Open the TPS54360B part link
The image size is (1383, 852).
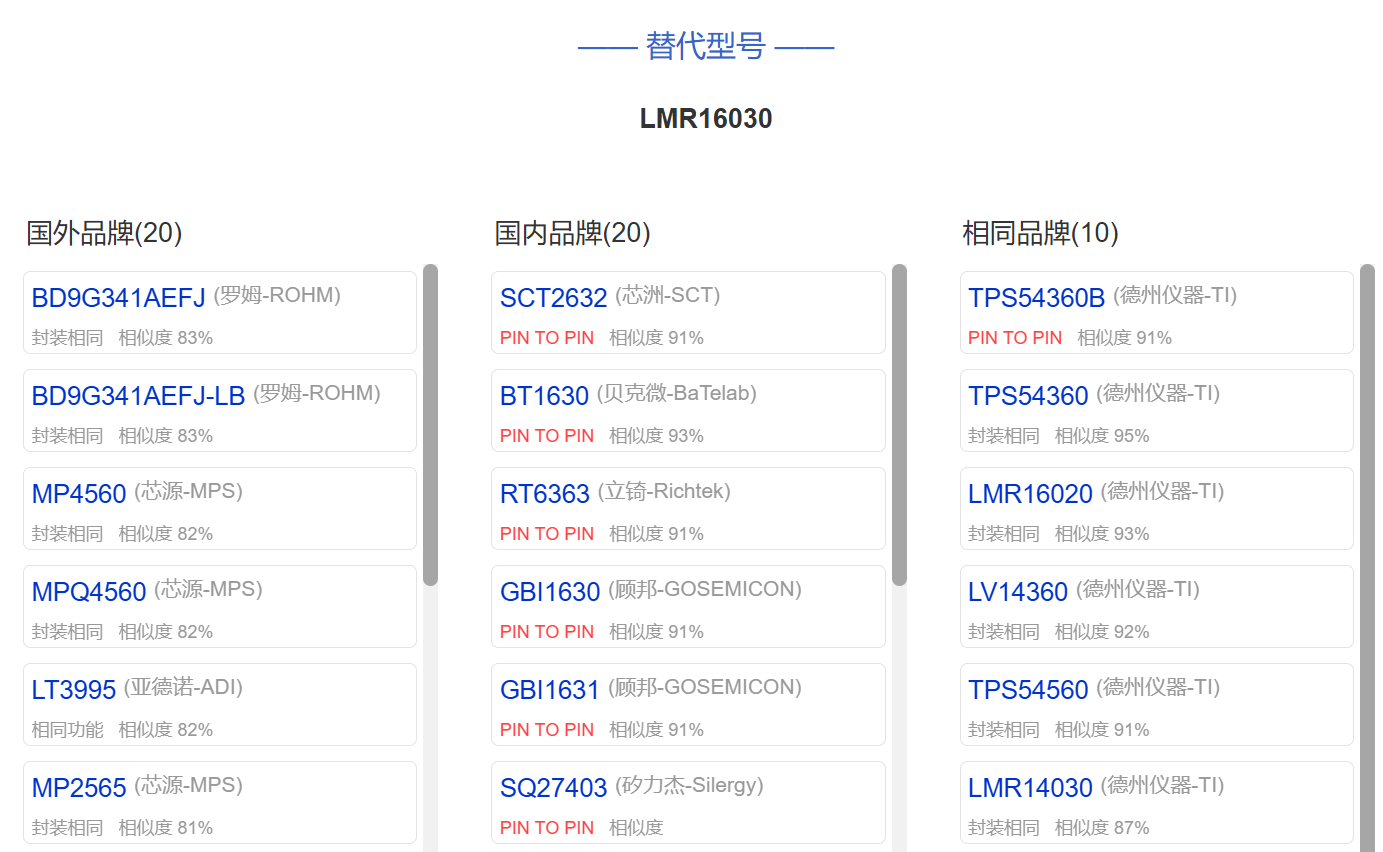(1036, 298)
